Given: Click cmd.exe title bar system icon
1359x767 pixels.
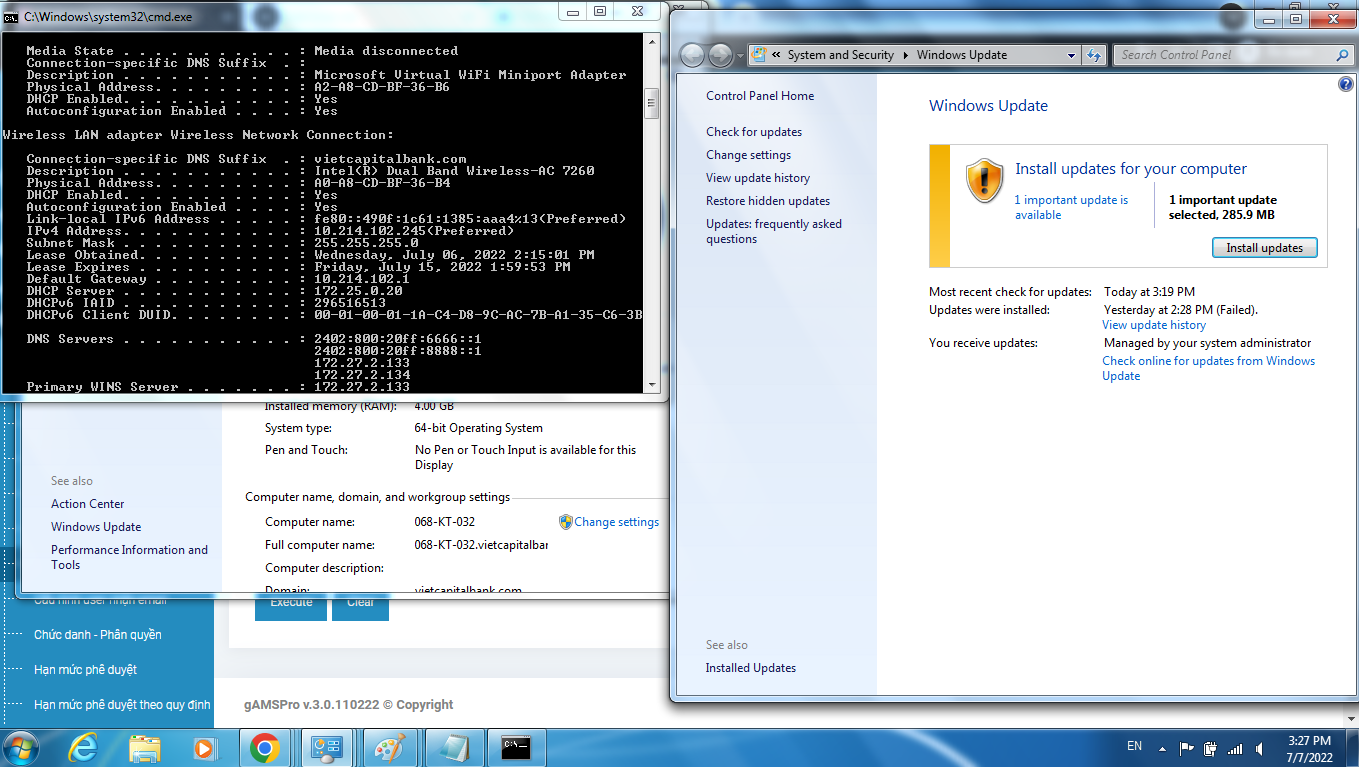Looking at the screenshot, I should (11, 17).
